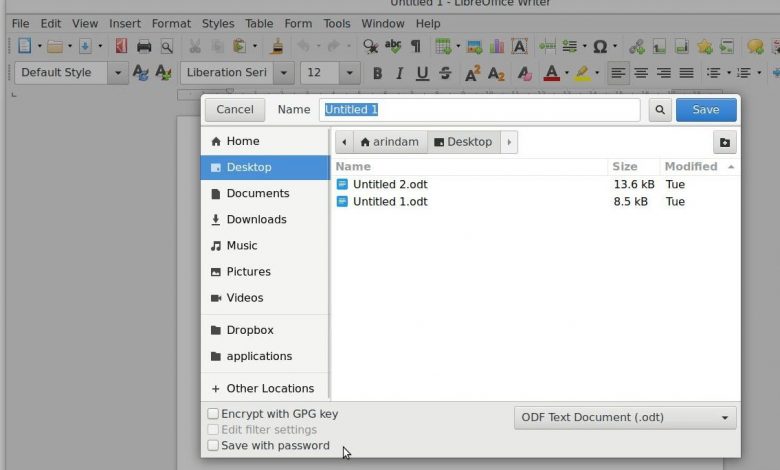Image resolution: width=780 pixels, height=470 pixels.
Task: Click search magnifier in save dialog
Action: coord(660,109)
